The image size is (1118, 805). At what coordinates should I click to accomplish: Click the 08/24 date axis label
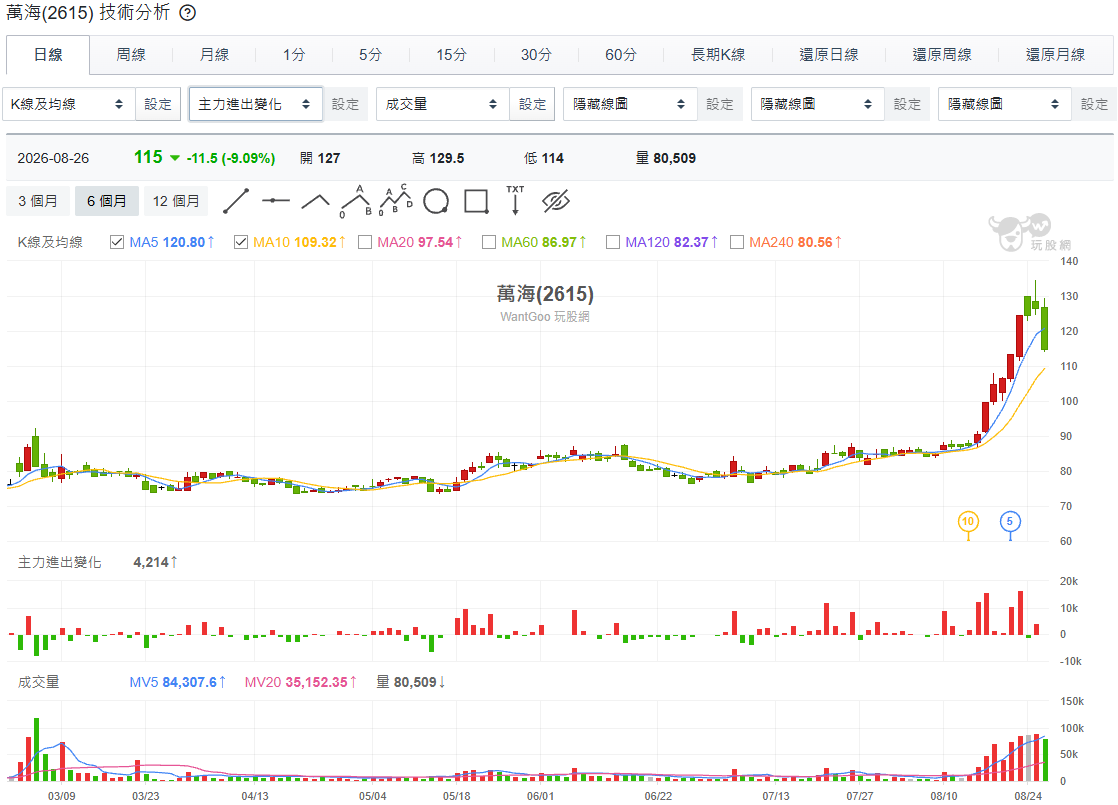pyautogui.click(x=1028, y=796)
